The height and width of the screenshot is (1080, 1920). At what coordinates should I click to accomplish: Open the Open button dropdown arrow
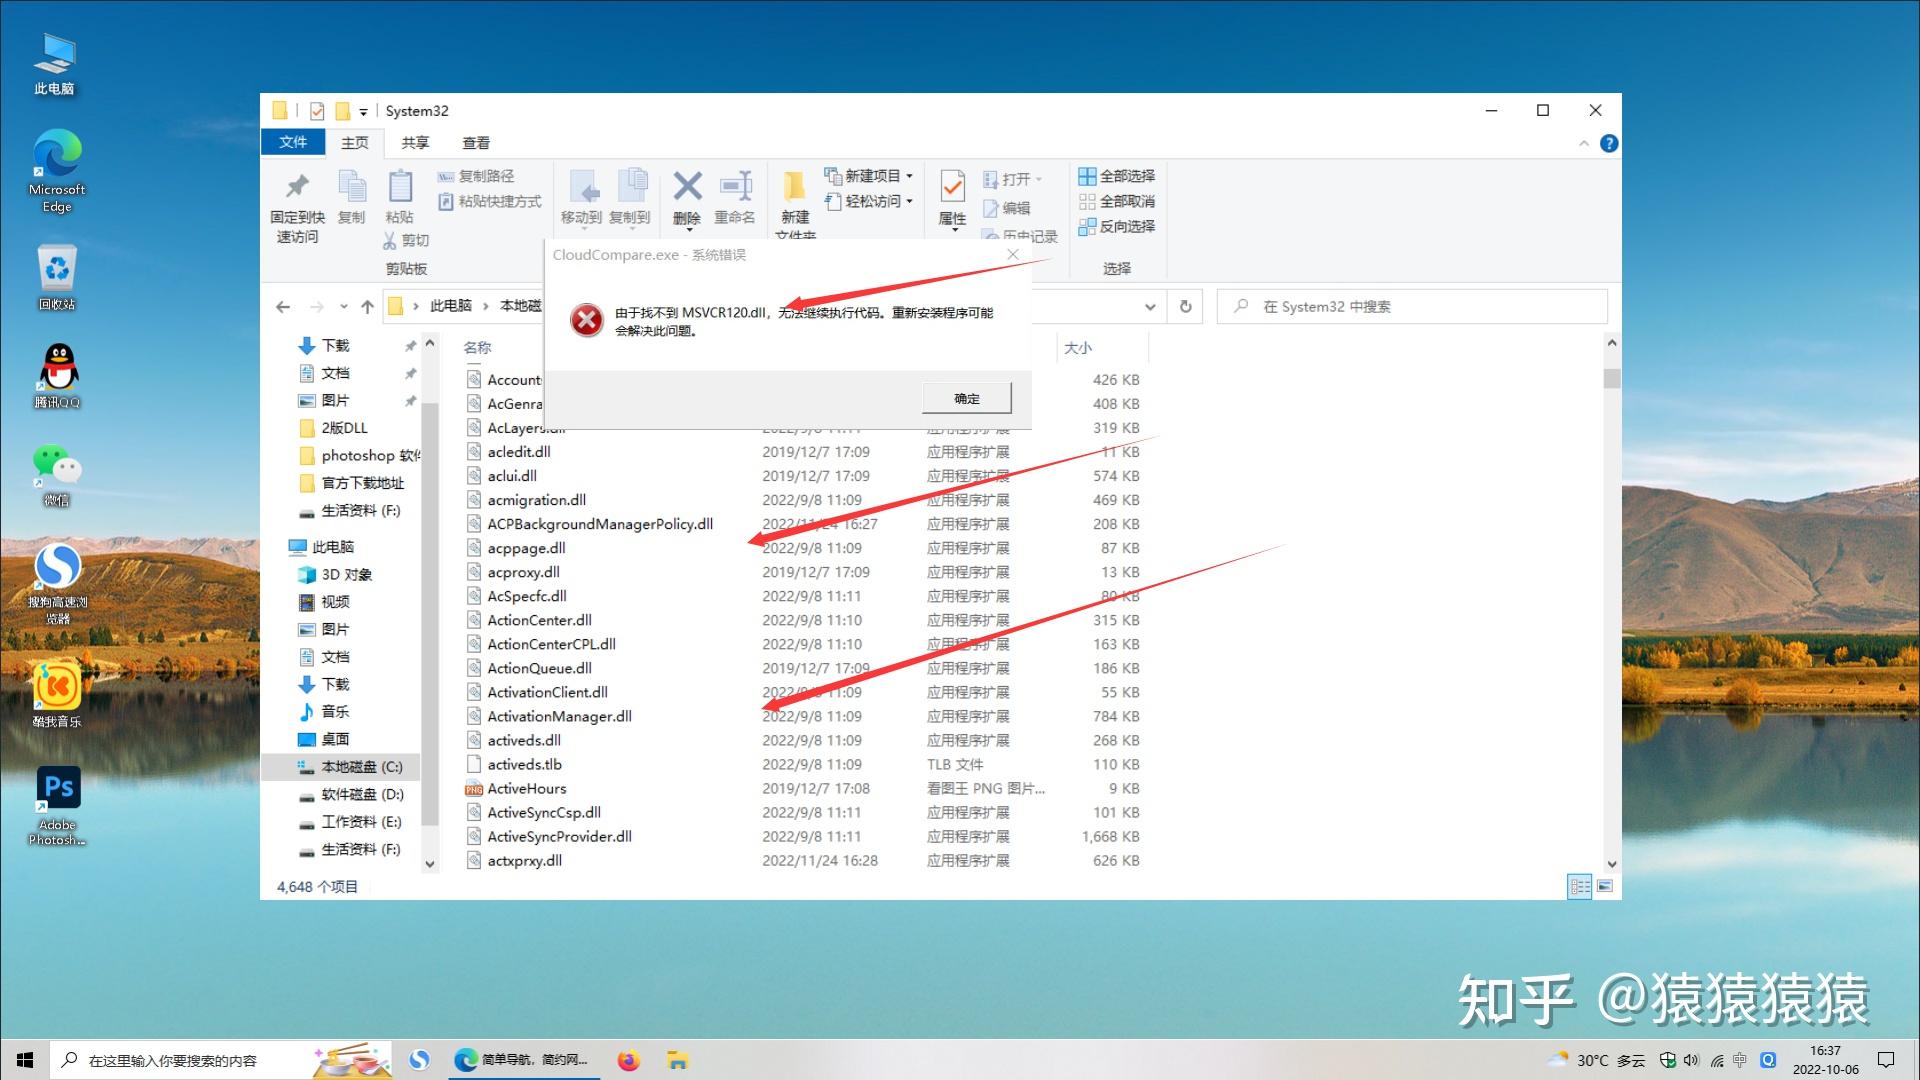click(1038, 179)
